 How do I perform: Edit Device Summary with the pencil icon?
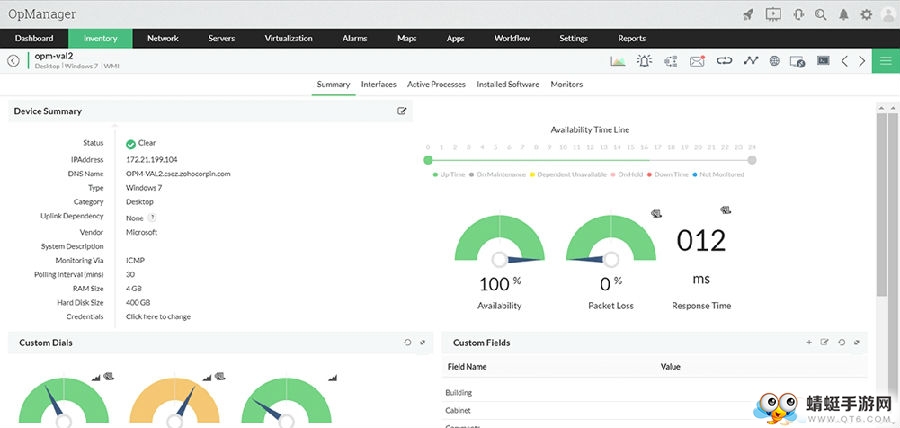point(402,111)
